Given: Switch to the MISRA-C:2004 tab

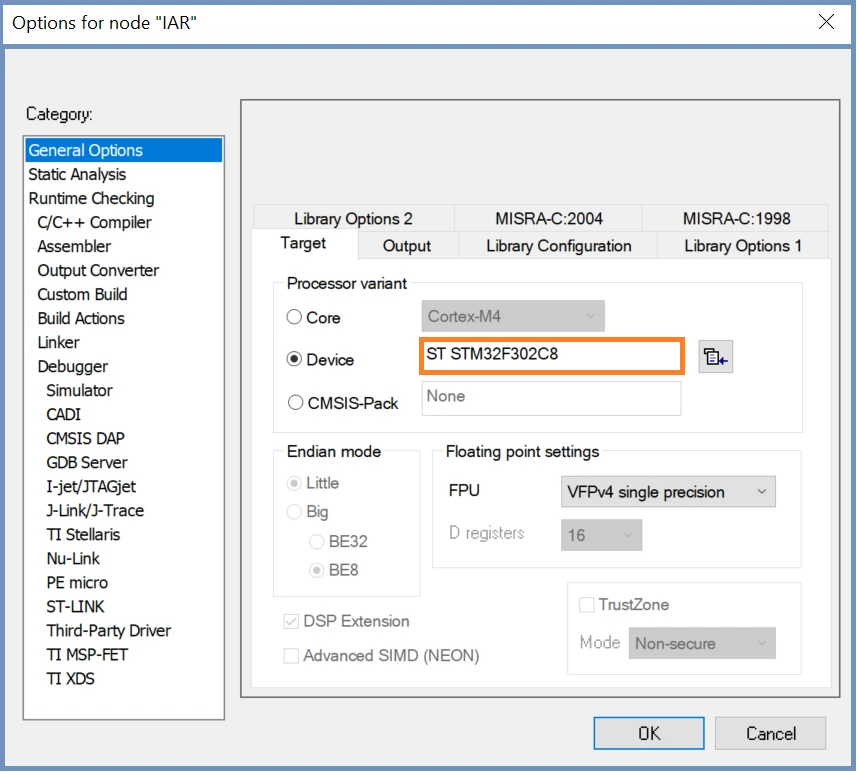Looking at the screenshot, I should point(548,218).
